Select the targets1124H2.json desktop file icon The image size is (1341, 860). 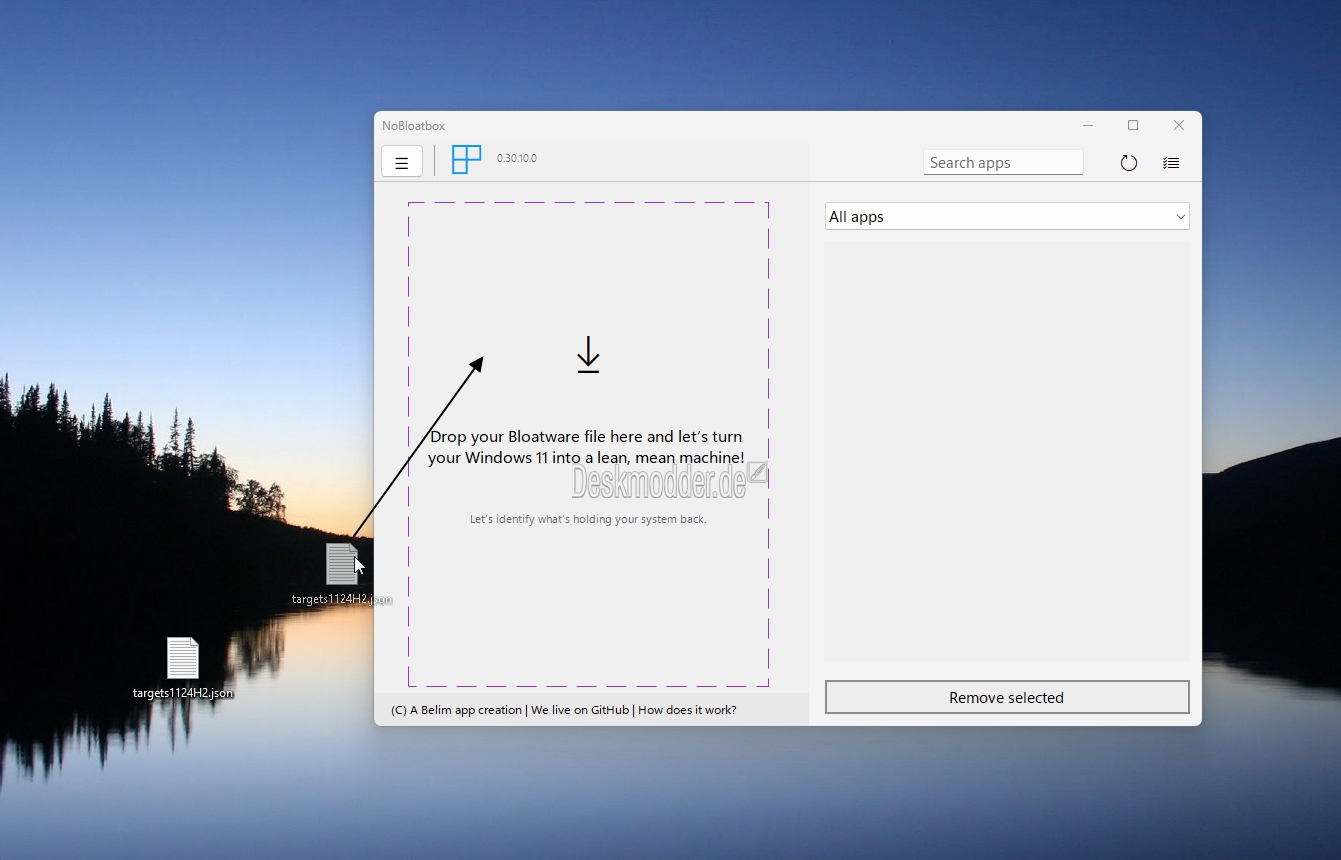coord(183,668)
